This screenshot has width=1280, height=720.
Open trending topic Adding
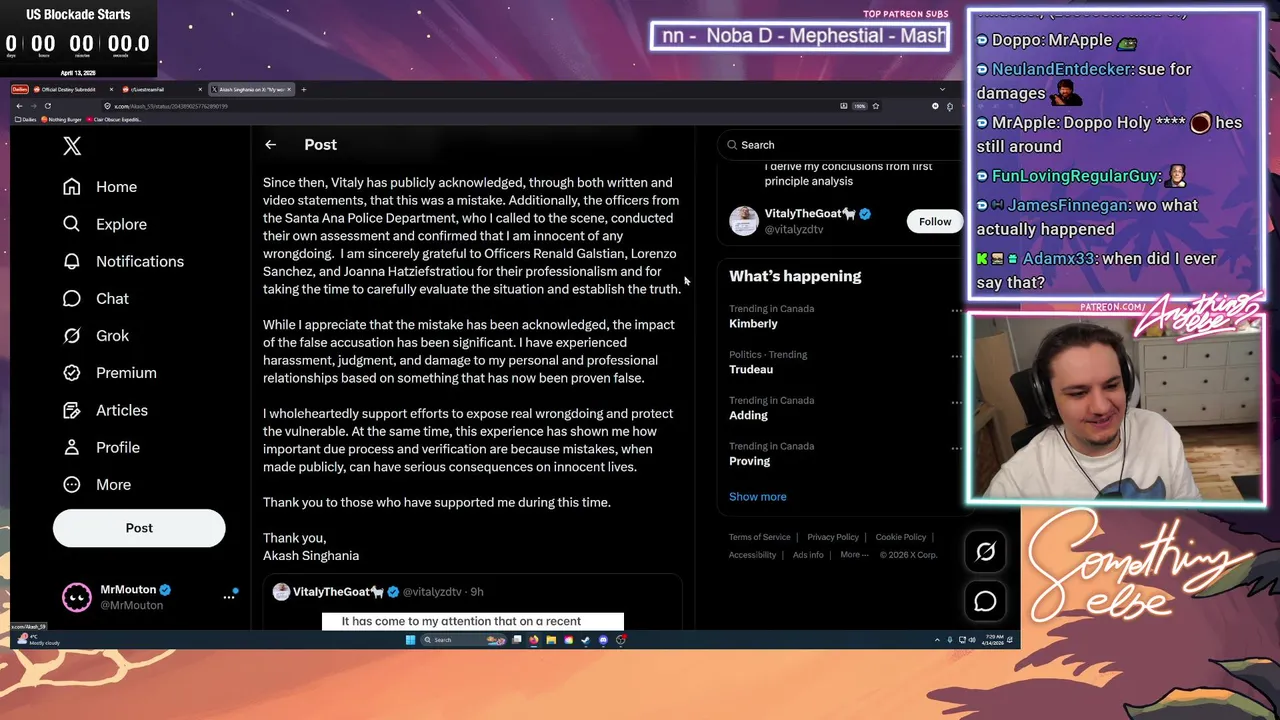pos(748,415)
